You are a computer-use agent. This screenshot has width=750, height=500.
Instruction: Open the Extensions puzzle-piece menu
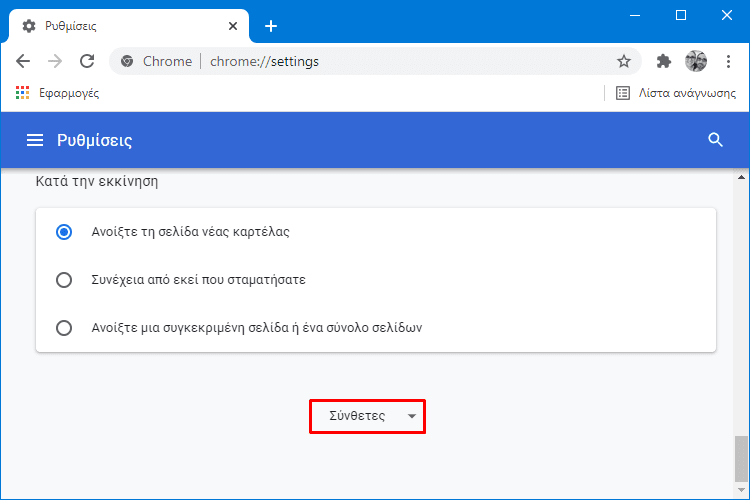pos(663,61)
